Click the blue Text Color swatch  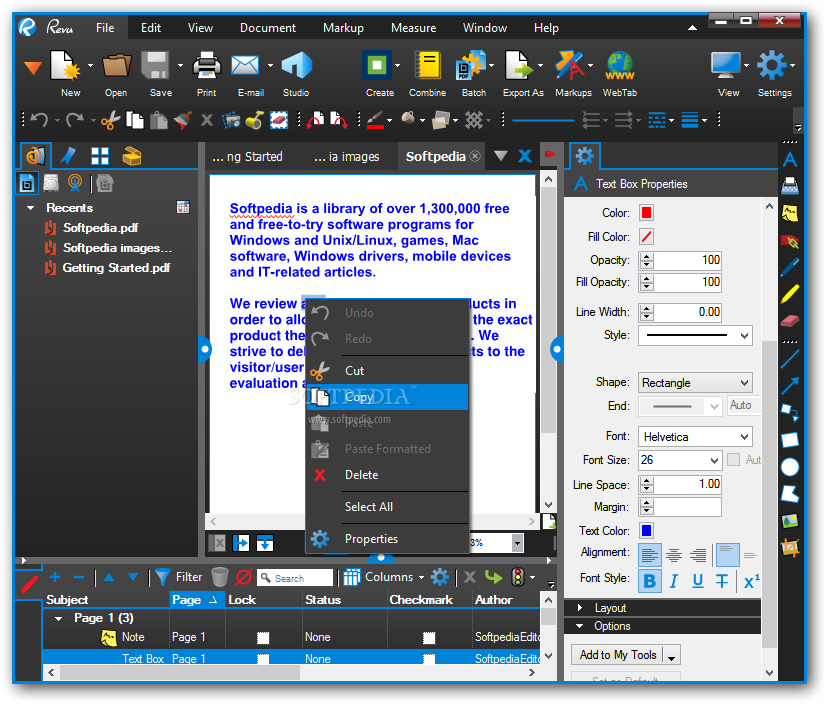(646, 531)
